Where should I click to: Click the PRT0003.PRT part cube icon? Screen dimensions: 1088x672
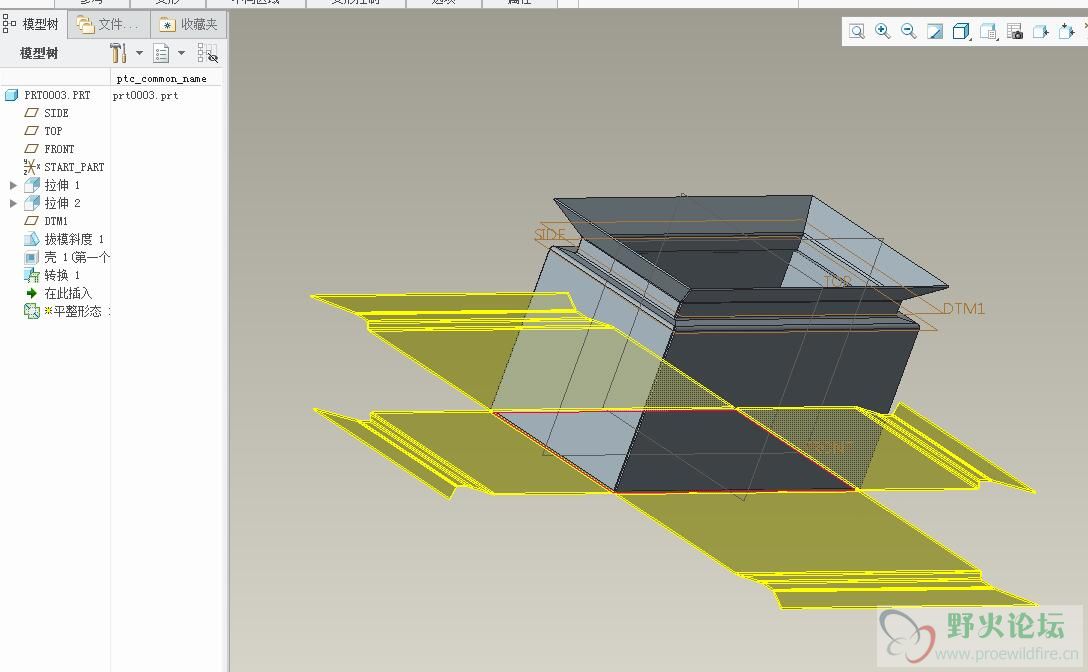11,95
